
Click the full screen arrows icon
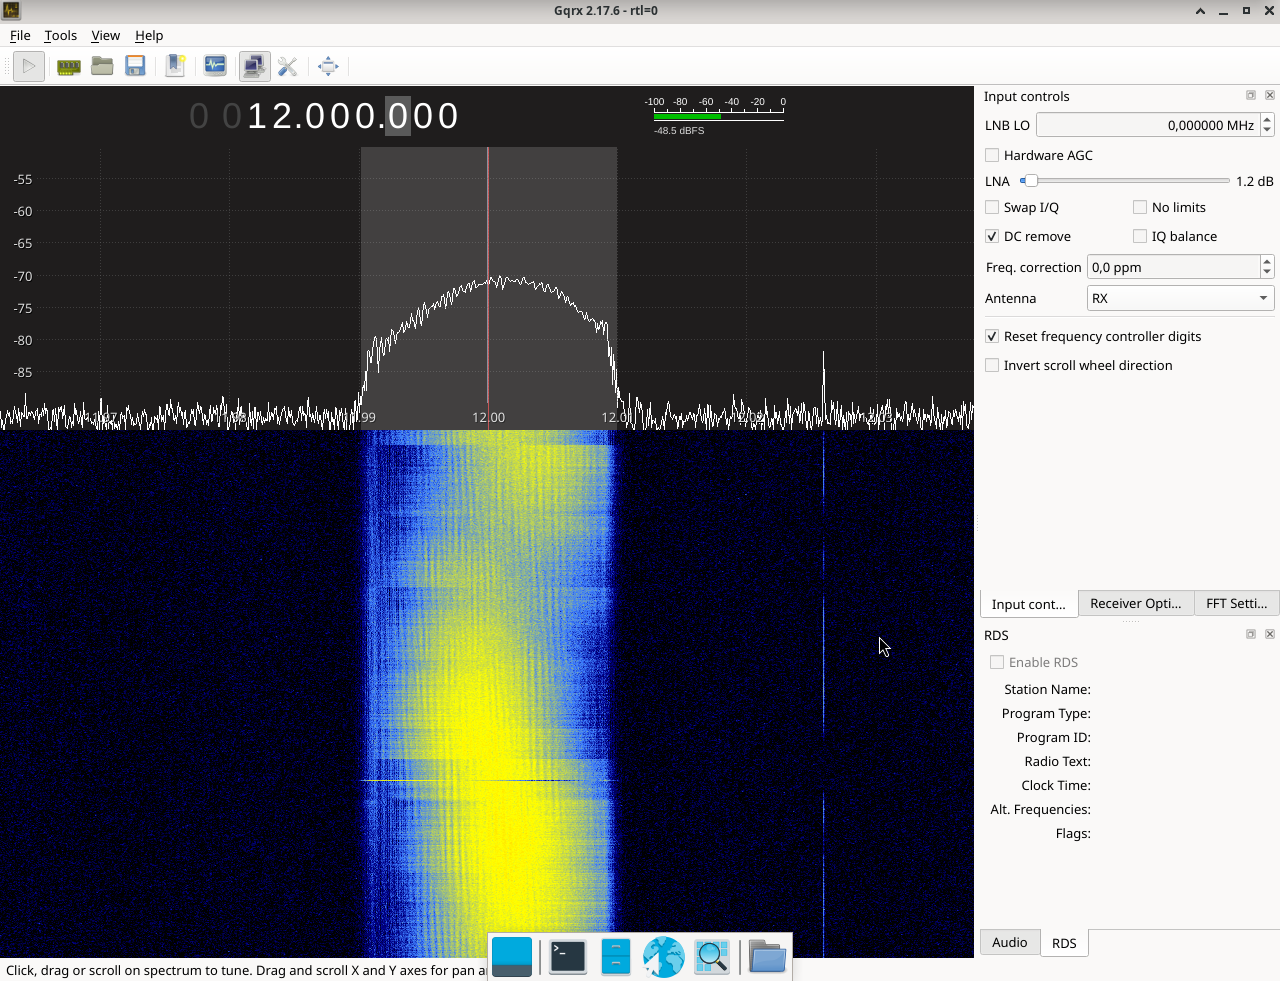[x=328, y=67]
